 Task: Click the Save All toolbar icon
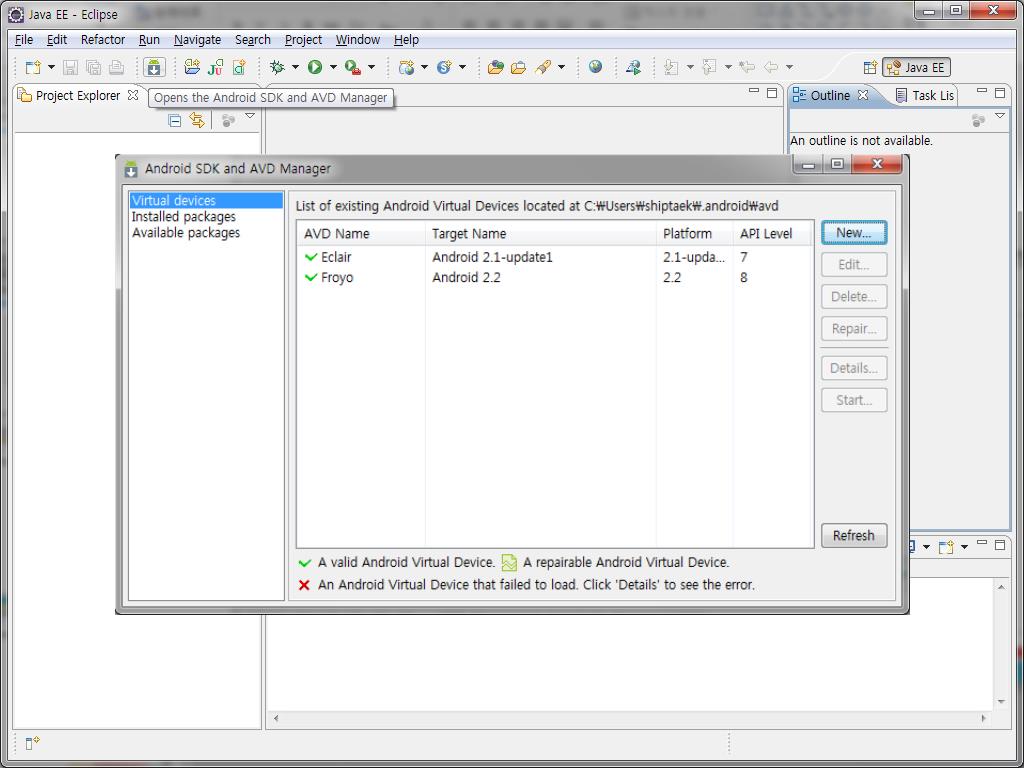pos(93,67)
